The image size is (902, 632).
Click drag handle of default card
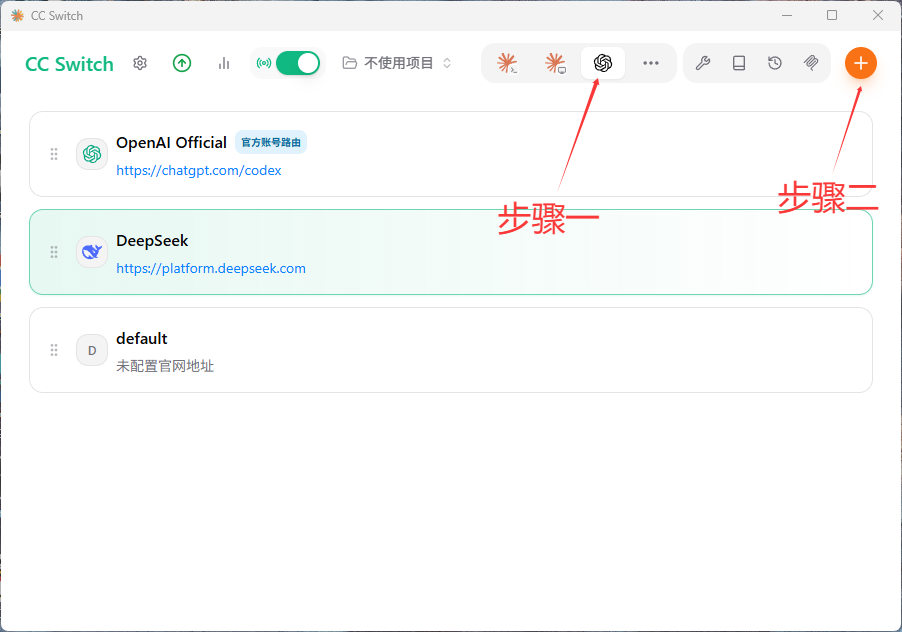(x=54, y=350)
